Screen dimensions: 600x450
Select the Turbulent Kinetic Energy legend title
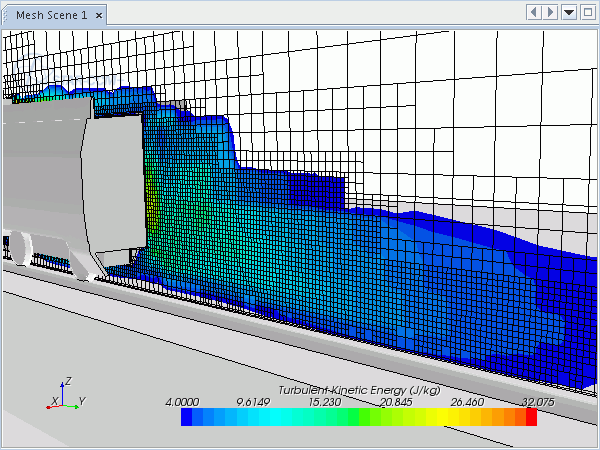point(358,390)
